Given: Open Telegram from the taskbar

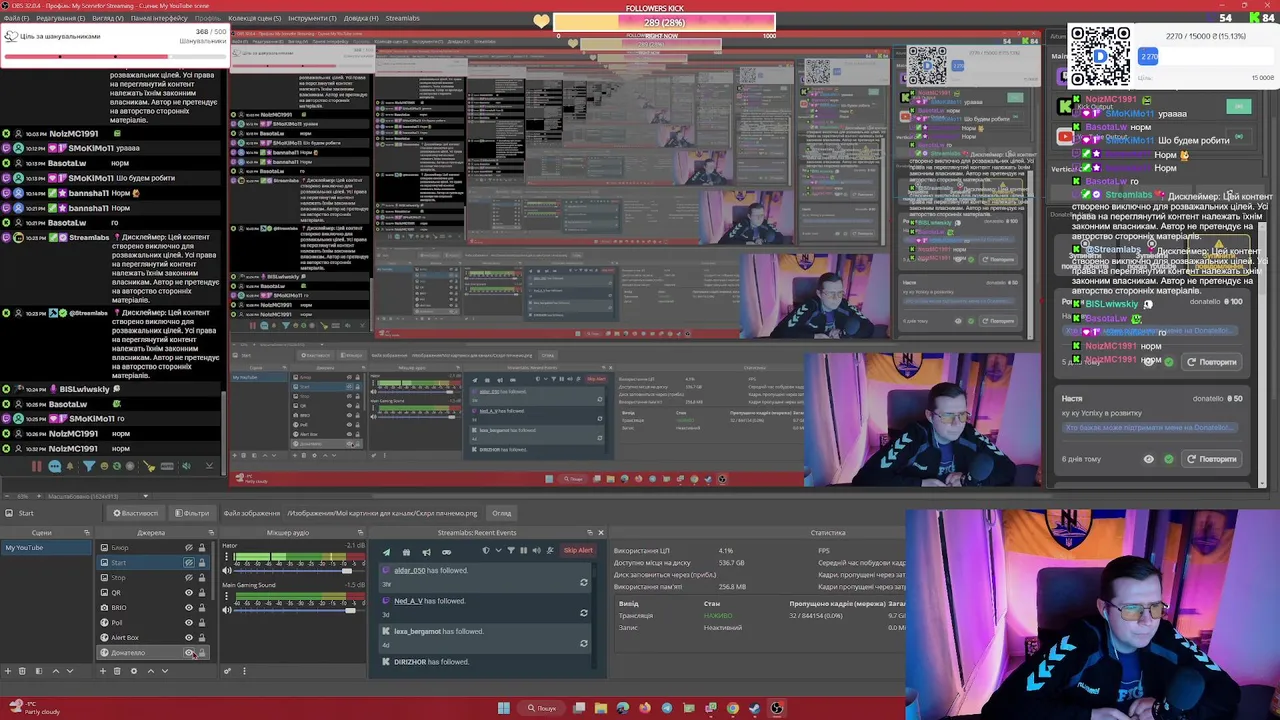Looking at the screenshot, I should (667, 708).
